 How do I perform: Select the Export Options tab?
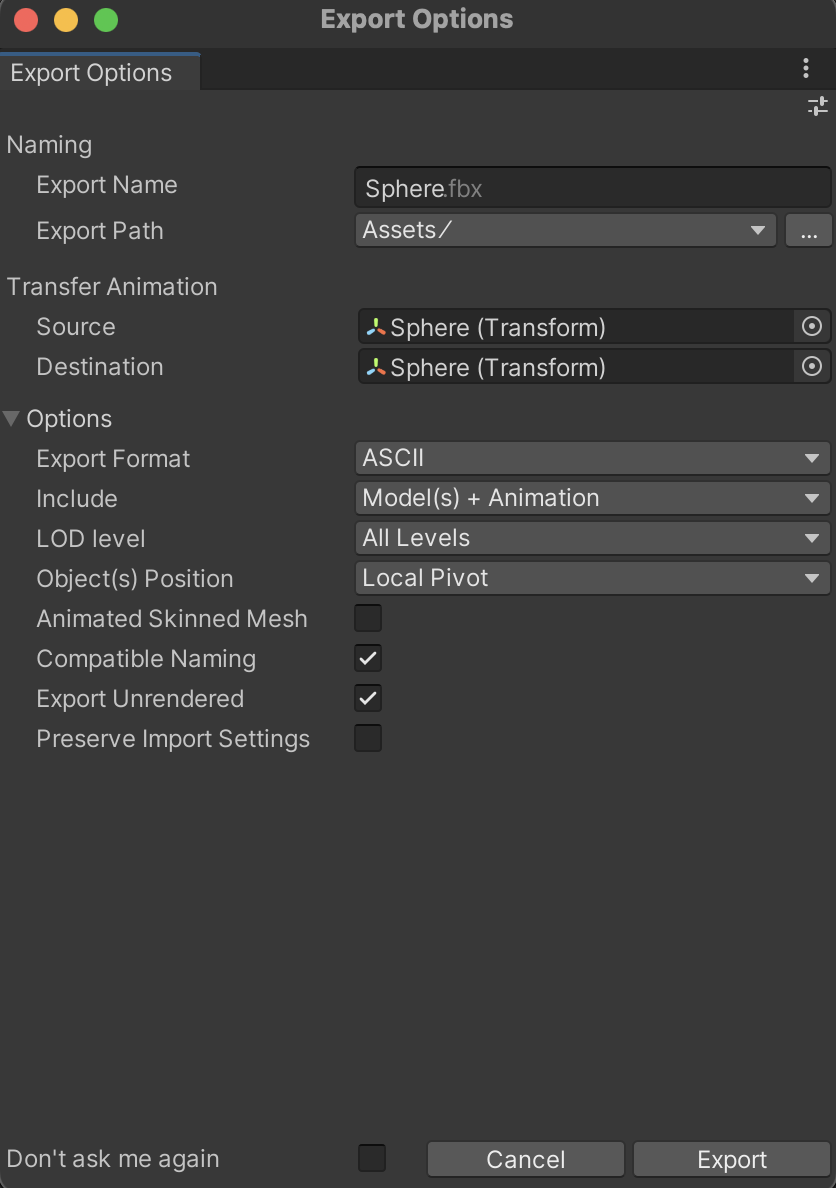[x=92, y=73]
